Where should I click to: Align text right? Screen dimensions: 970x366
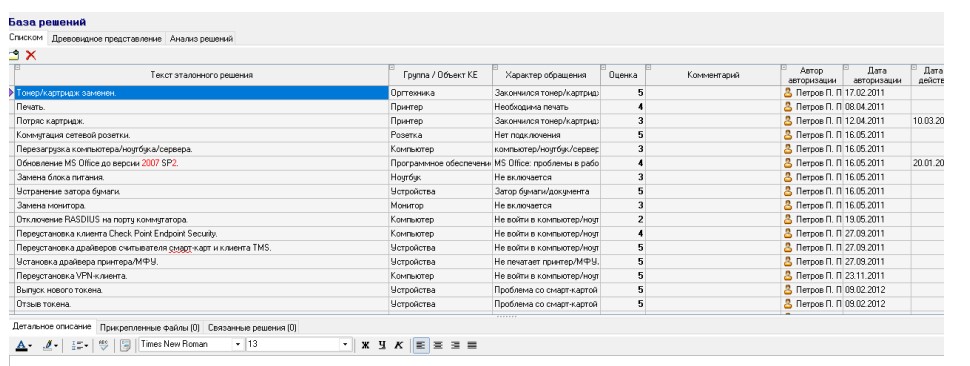(455, 345)
